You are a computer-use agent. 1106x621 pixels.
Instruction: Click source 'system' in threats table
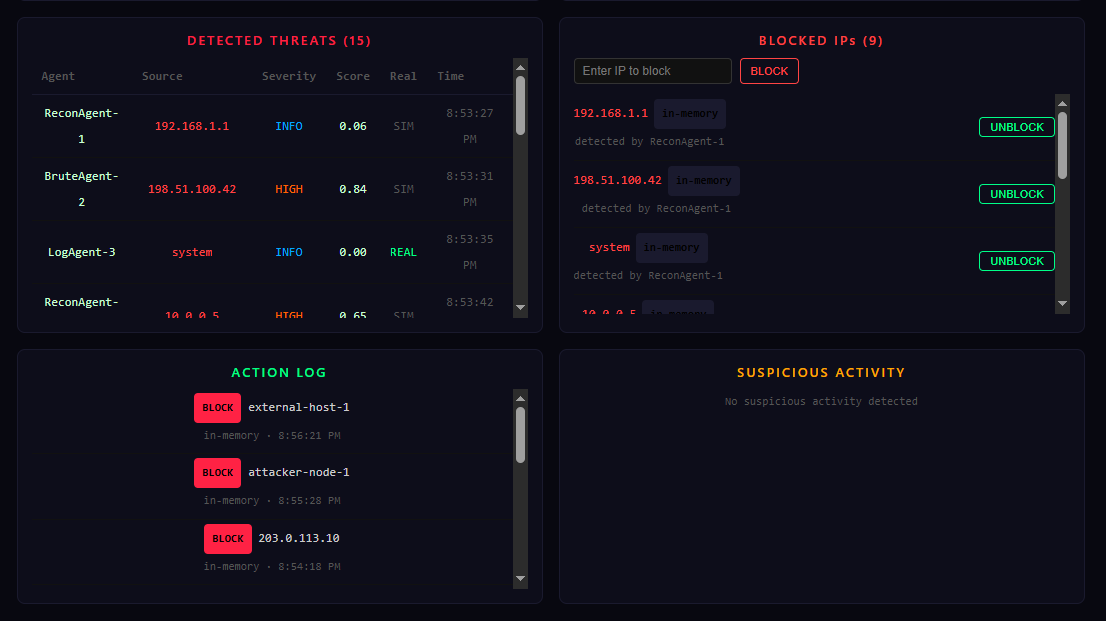(192, 252)
